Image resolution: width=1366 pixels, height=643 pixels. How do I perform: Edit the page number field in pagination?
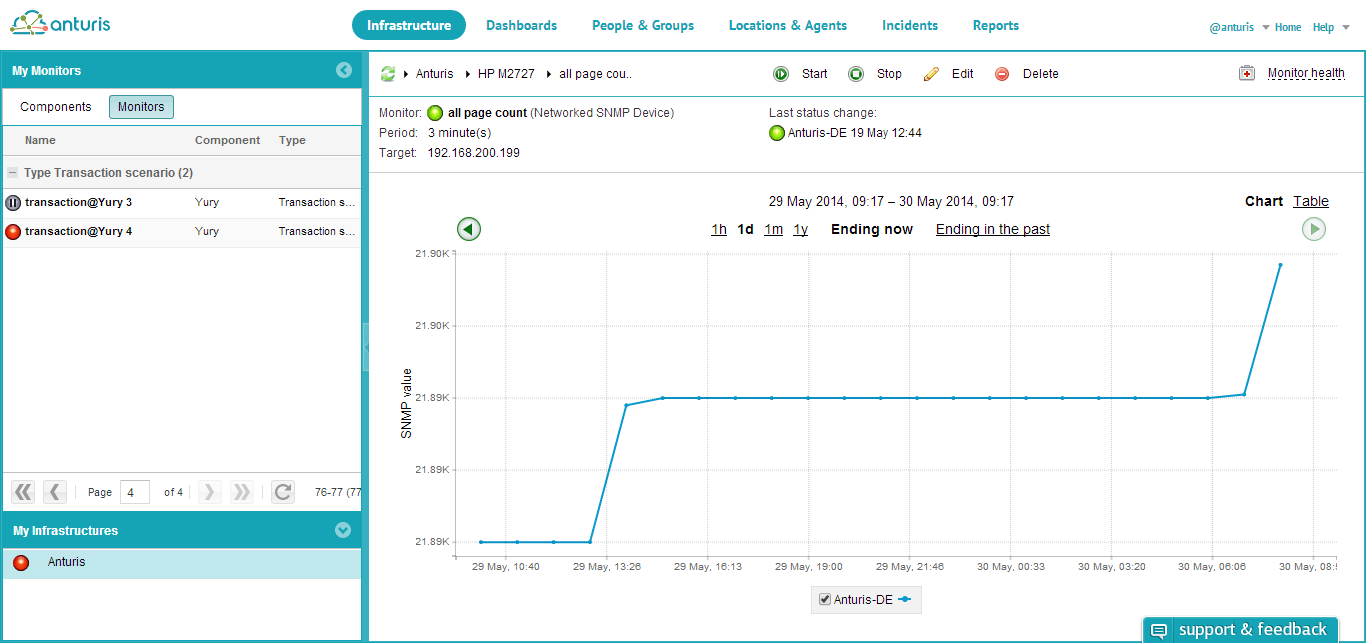pos(135,491)
